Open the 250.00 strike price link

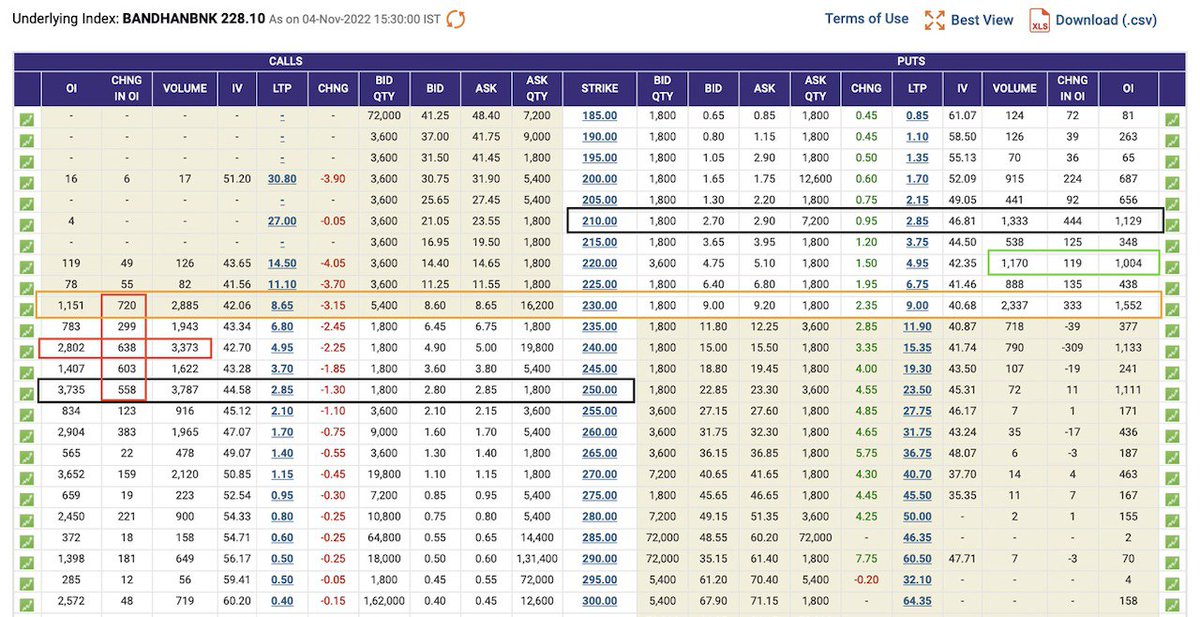tap(599, 389)
